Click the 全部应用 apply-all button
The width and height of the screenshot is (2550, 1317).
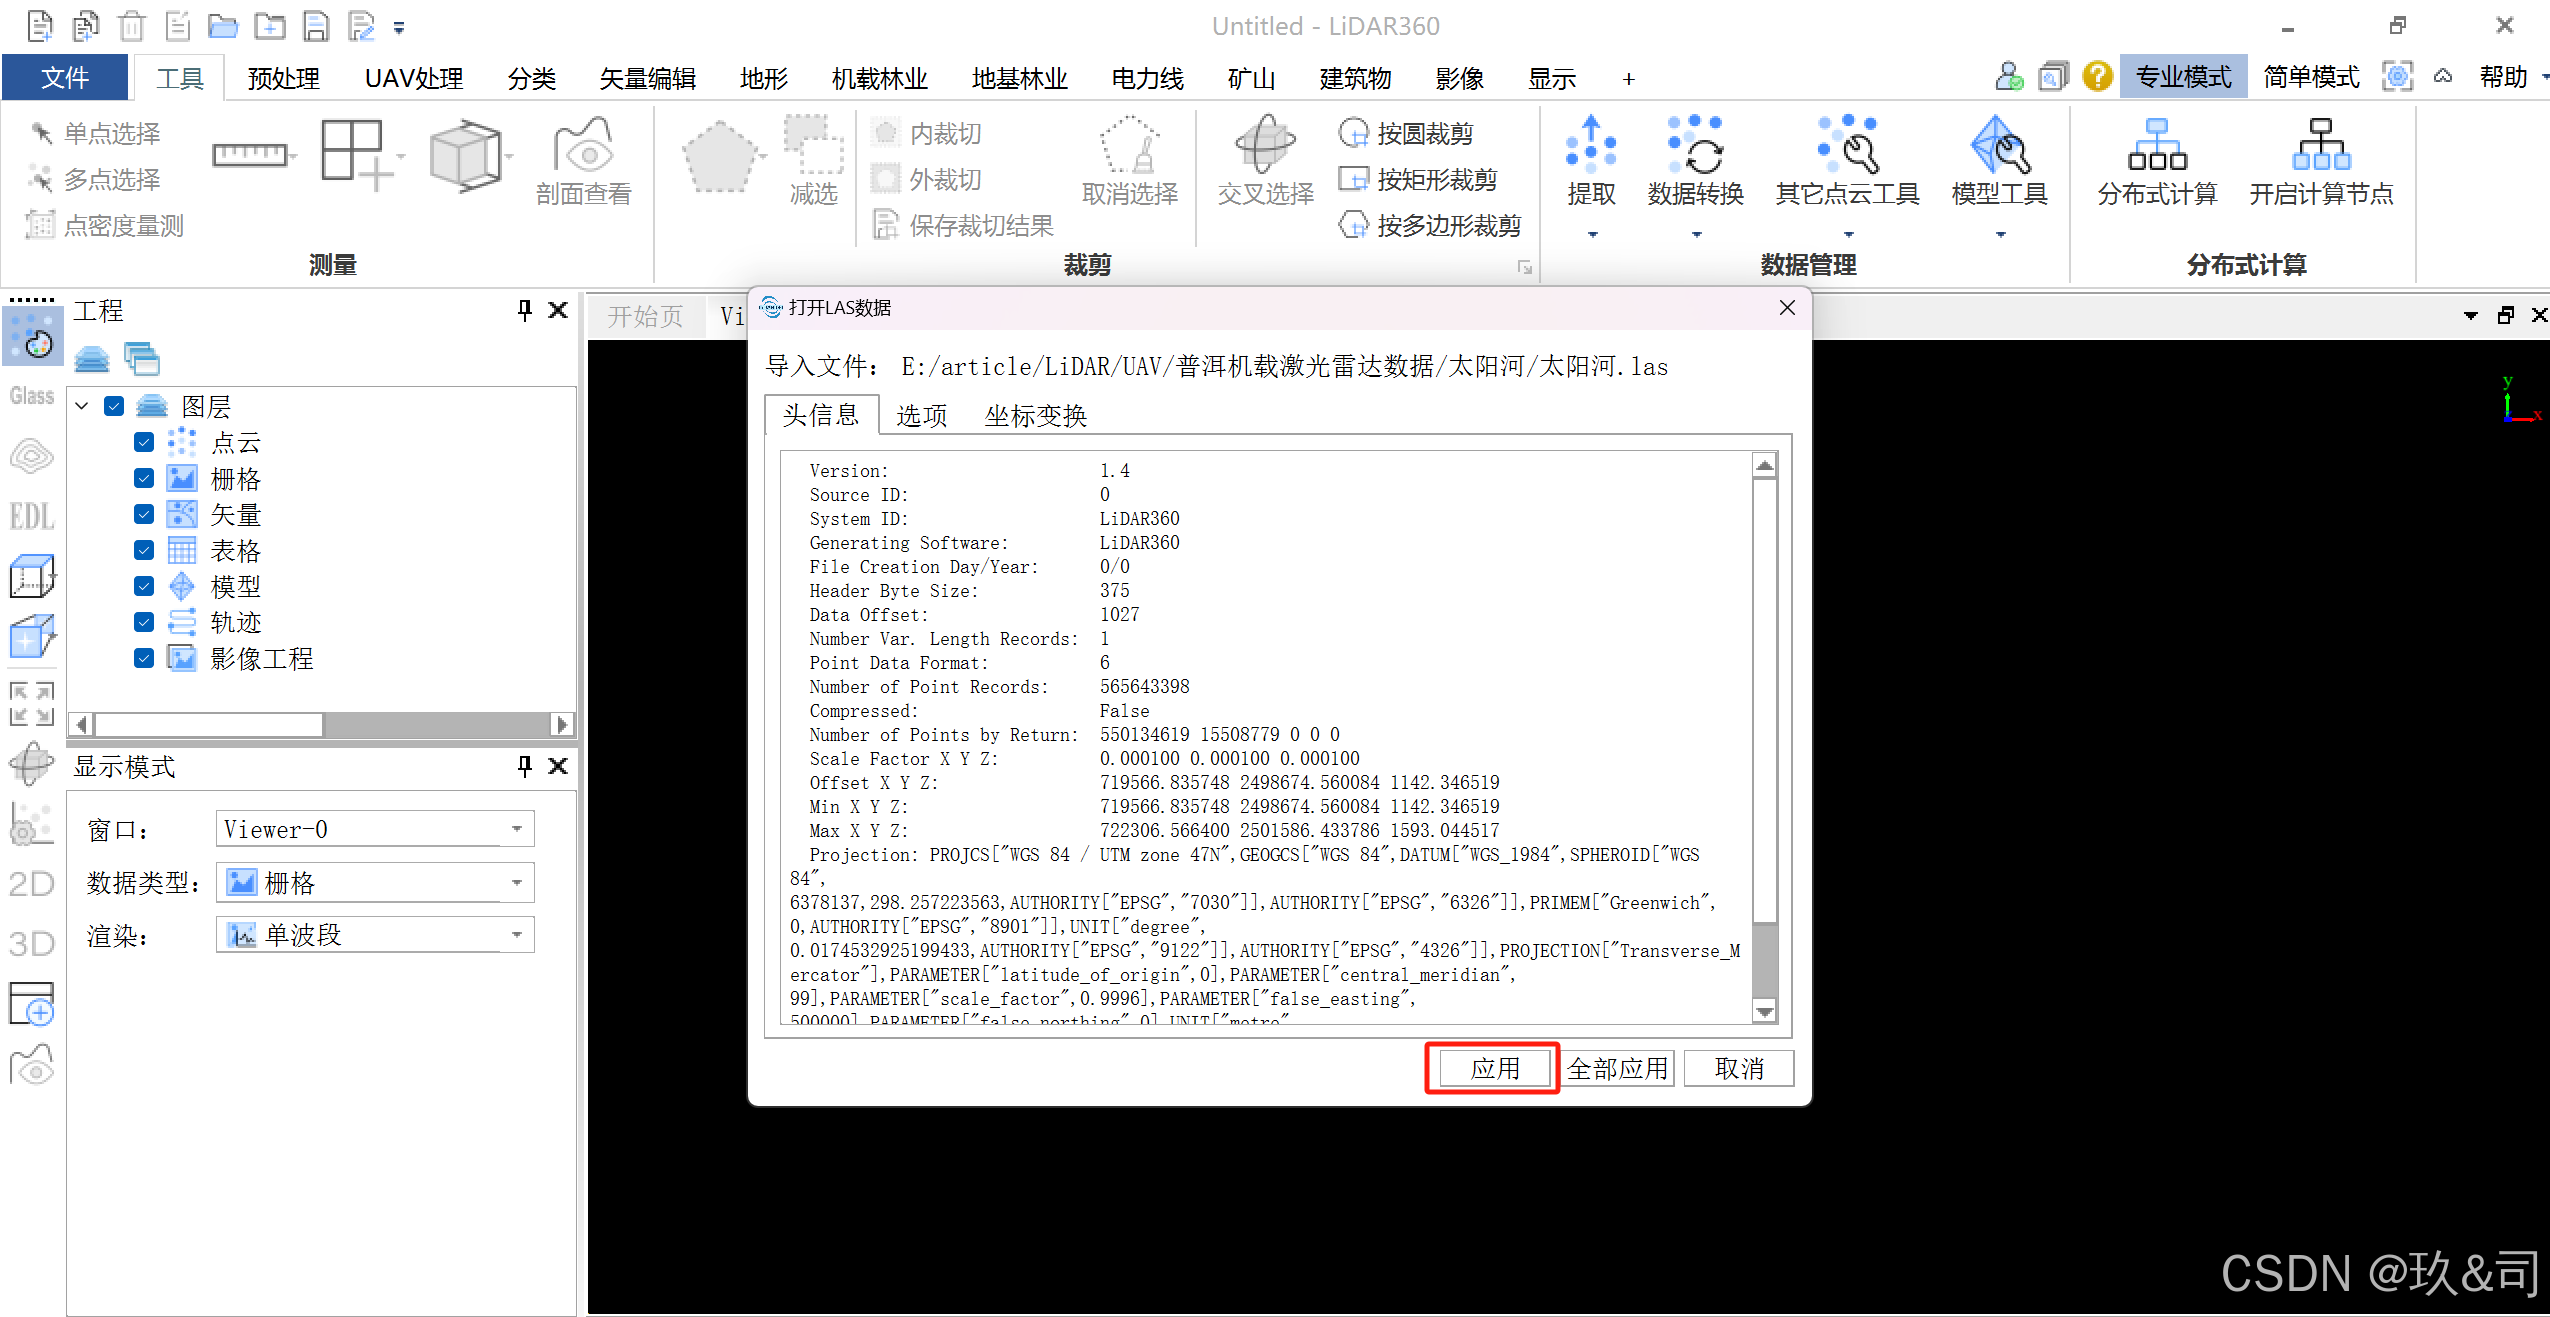click(1617, 1068)
